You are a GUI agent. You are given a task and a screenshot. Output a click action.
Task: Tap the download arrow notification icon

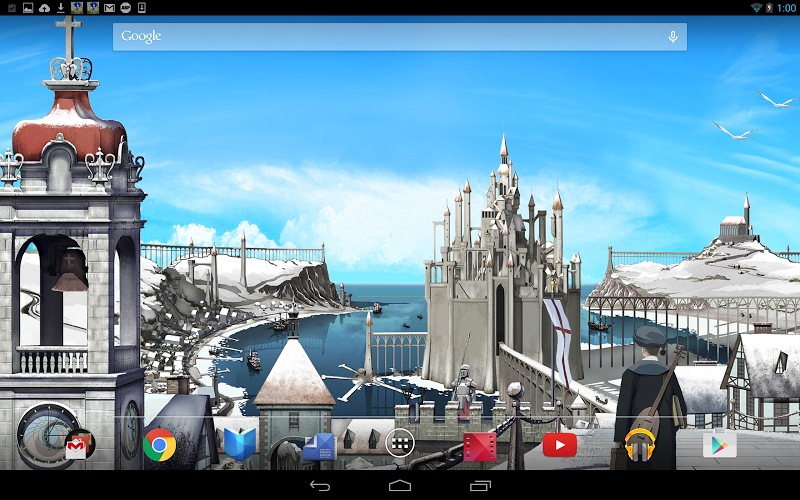point(61,8)
